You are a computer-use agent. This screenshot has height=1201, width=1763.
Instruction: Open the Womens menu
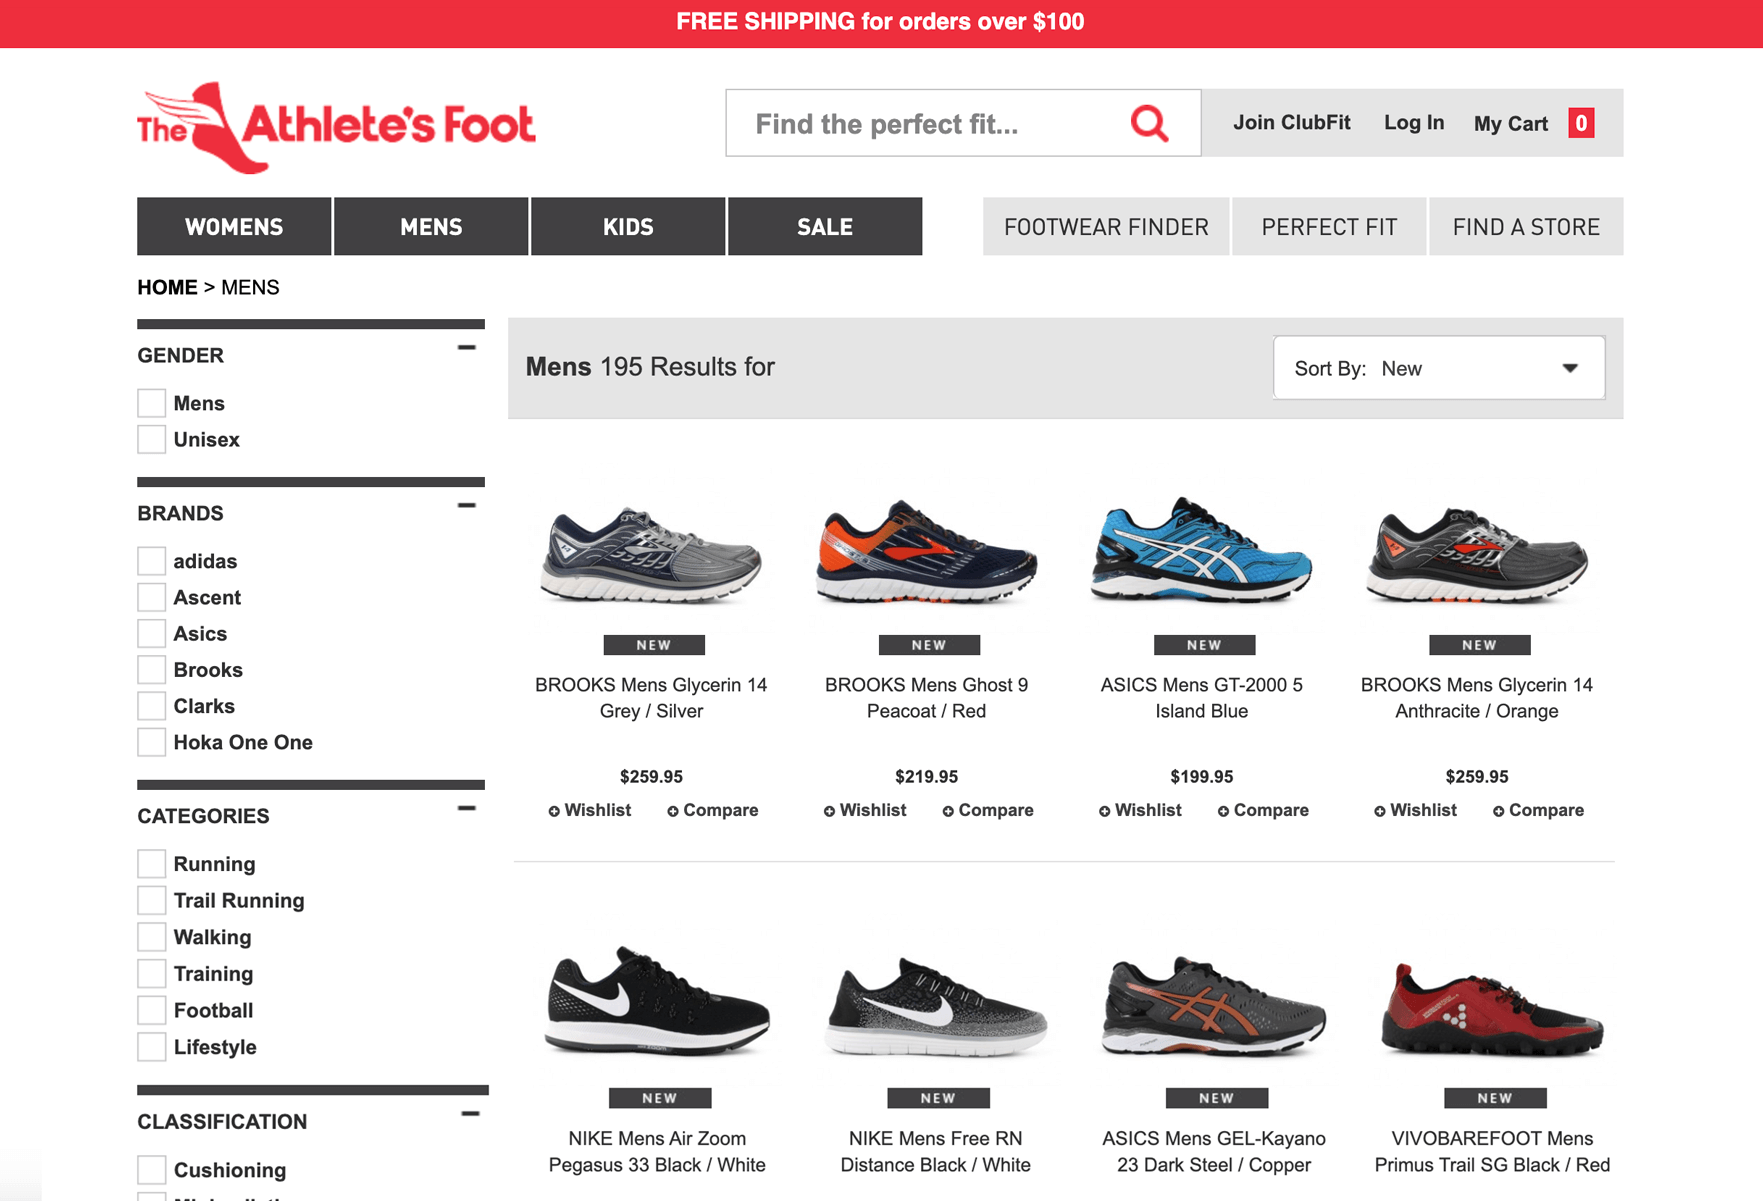[x=234, y=227]
